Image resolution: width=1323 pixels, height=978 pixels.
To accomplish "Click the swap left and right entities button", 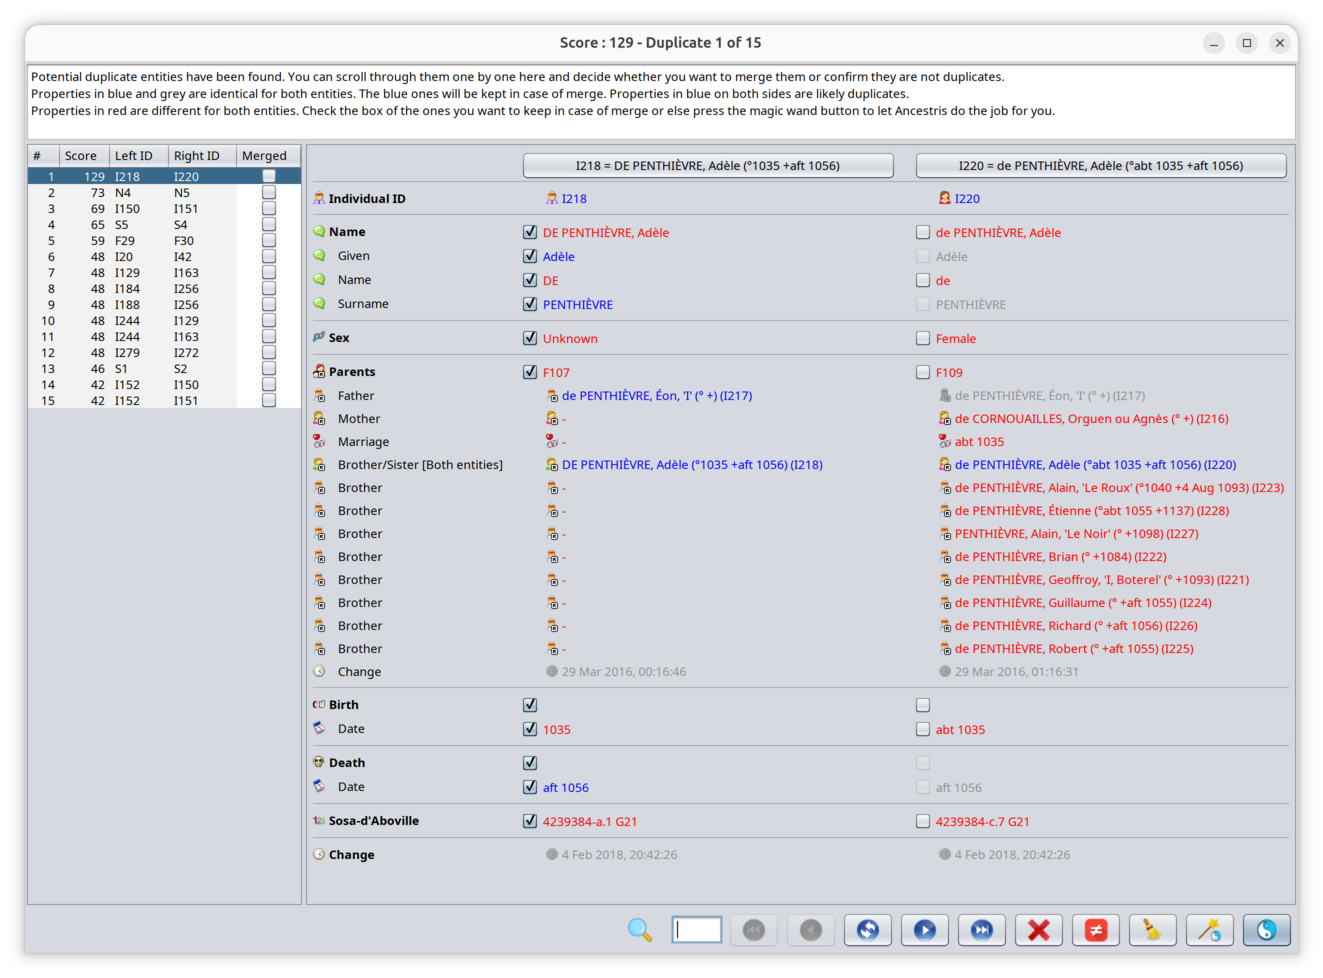I will coord(867,930).
